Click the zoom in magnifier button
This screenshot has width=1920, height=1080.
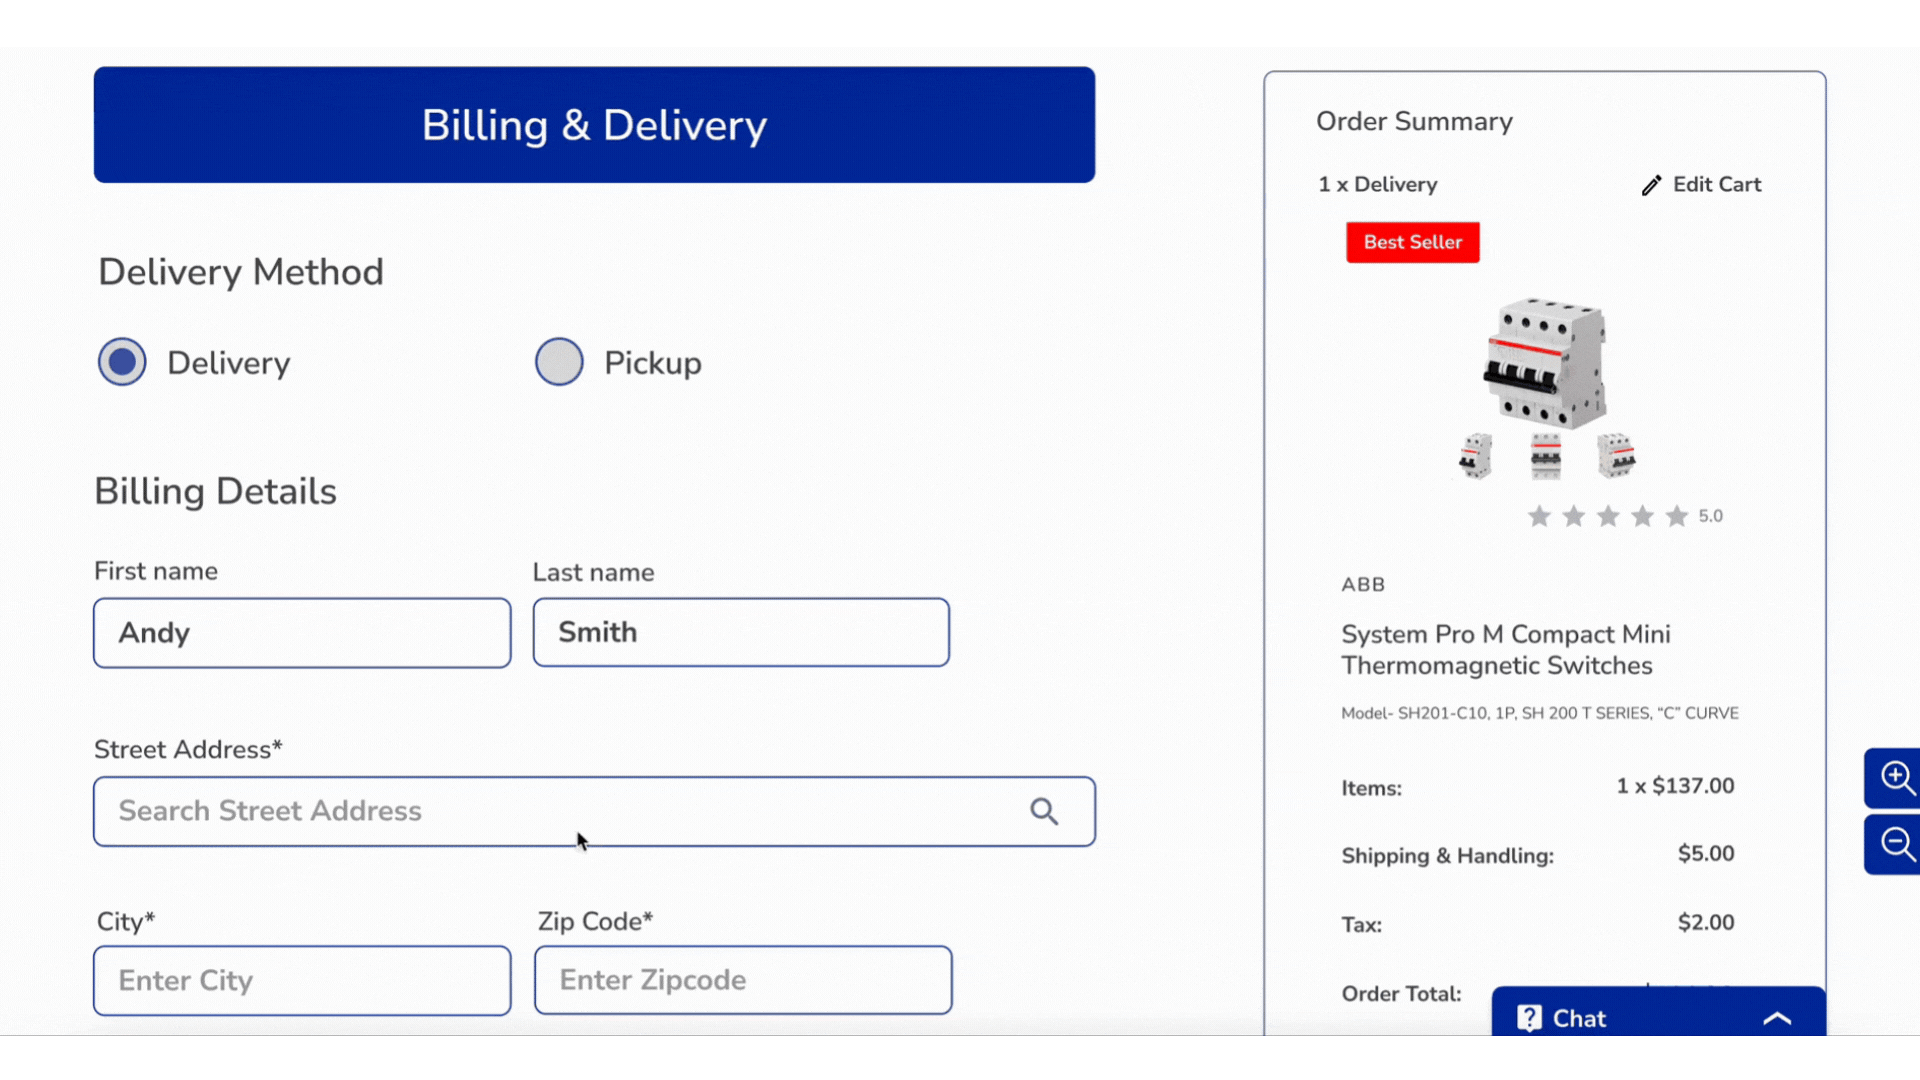pyautogui.click(x=1896, y=777)
